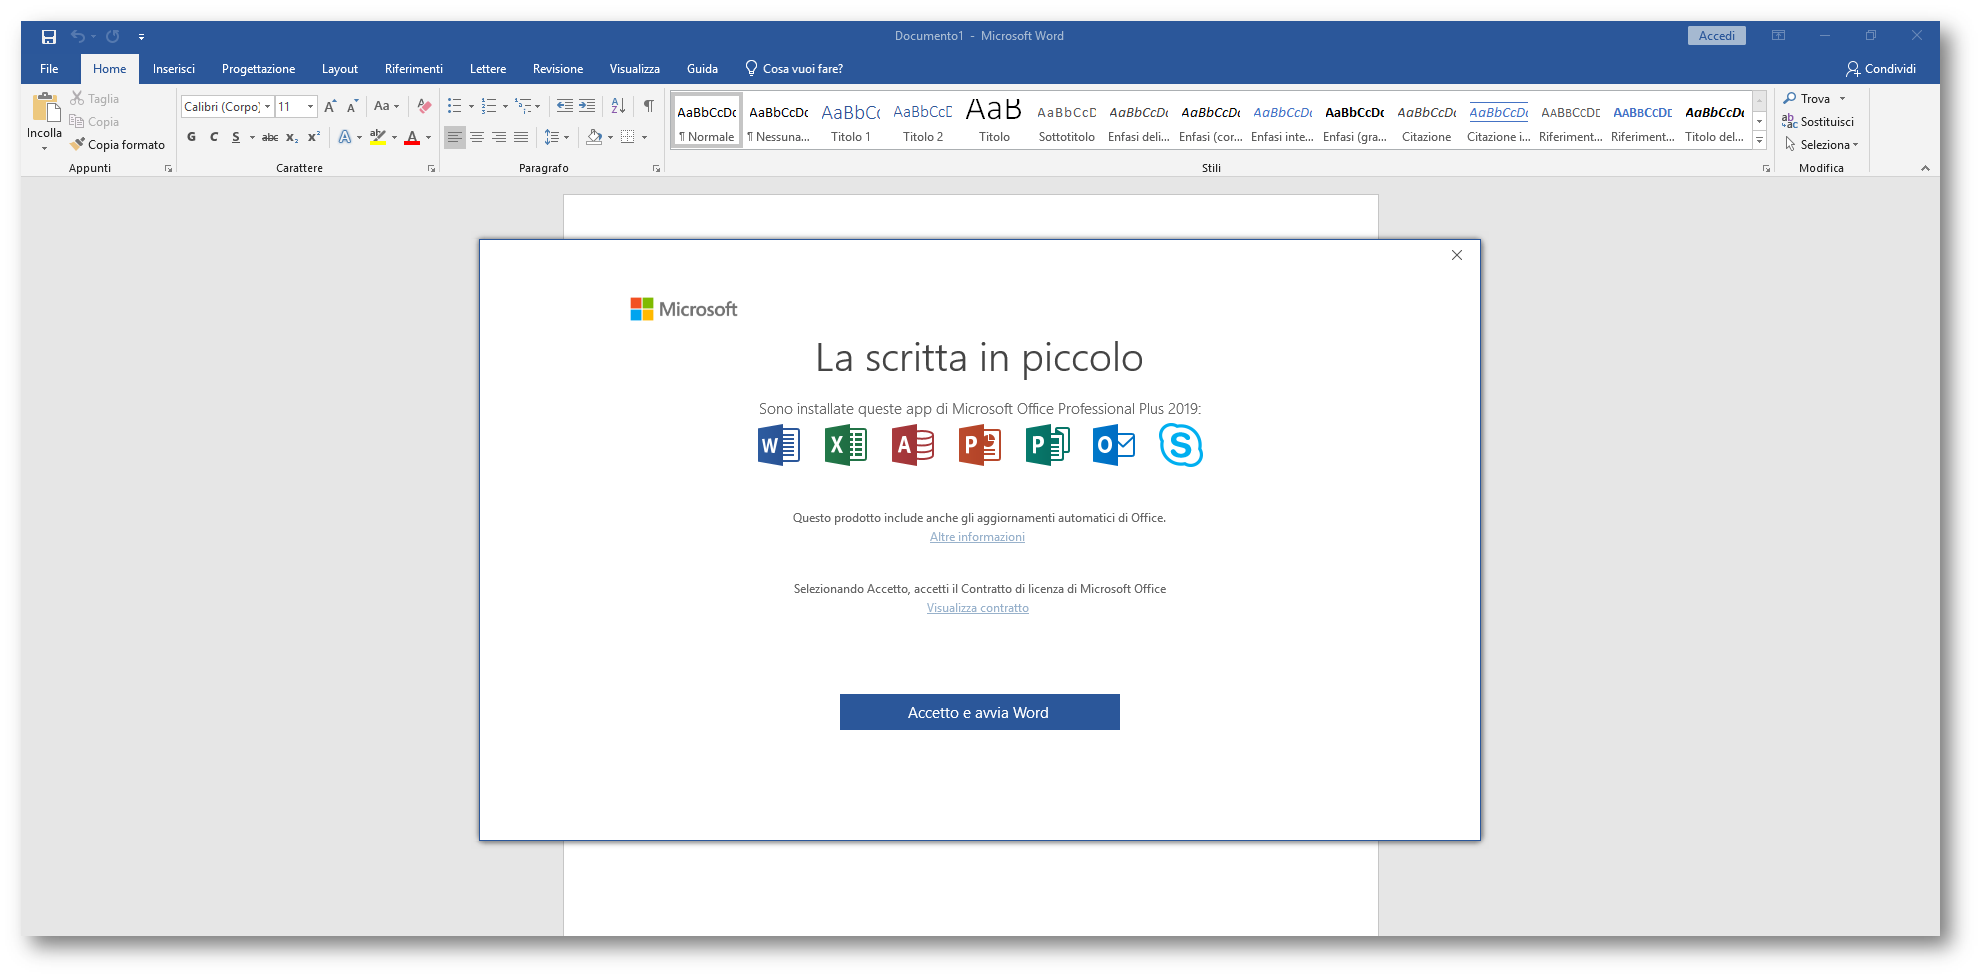Apply the yellow text highlight color

click(x=378, y=137)
